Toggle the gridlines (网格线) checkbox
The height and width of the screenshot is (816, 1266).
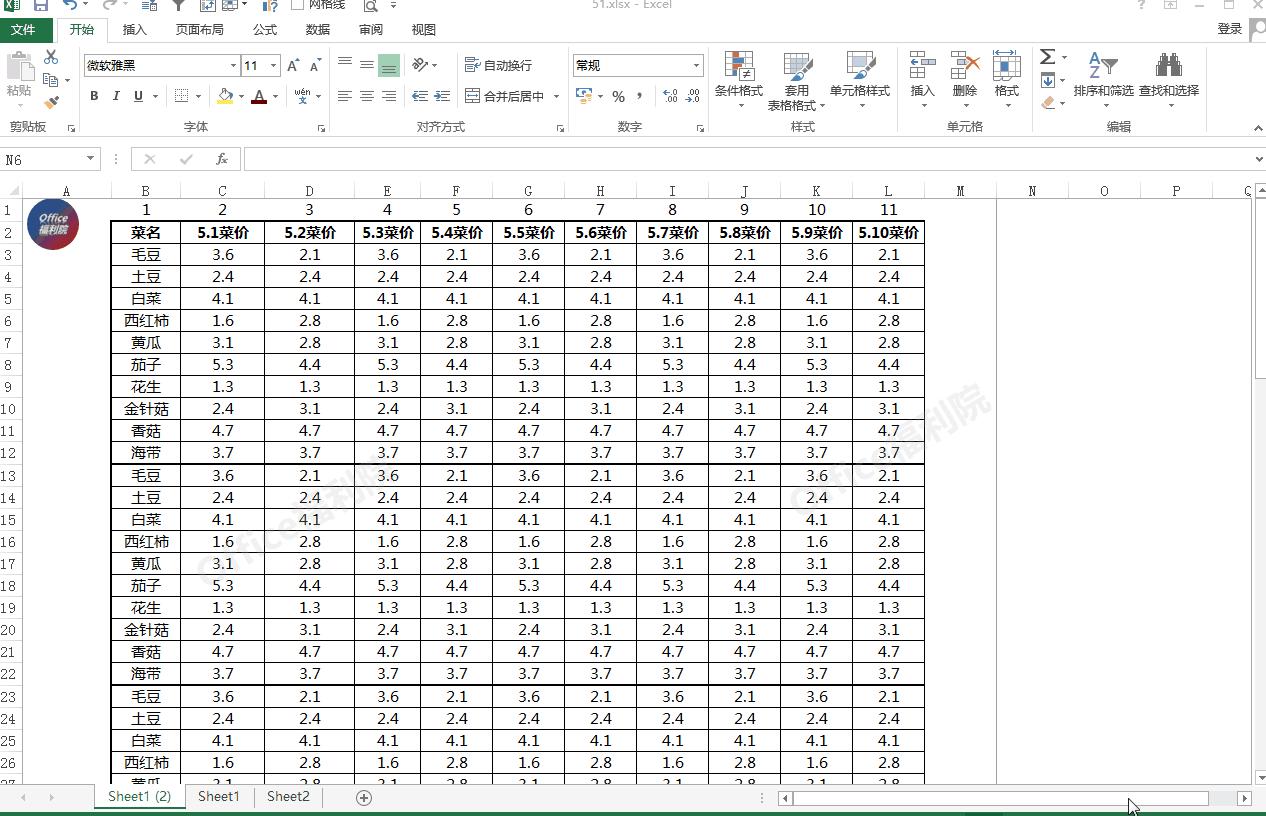(x=297, y=5)
